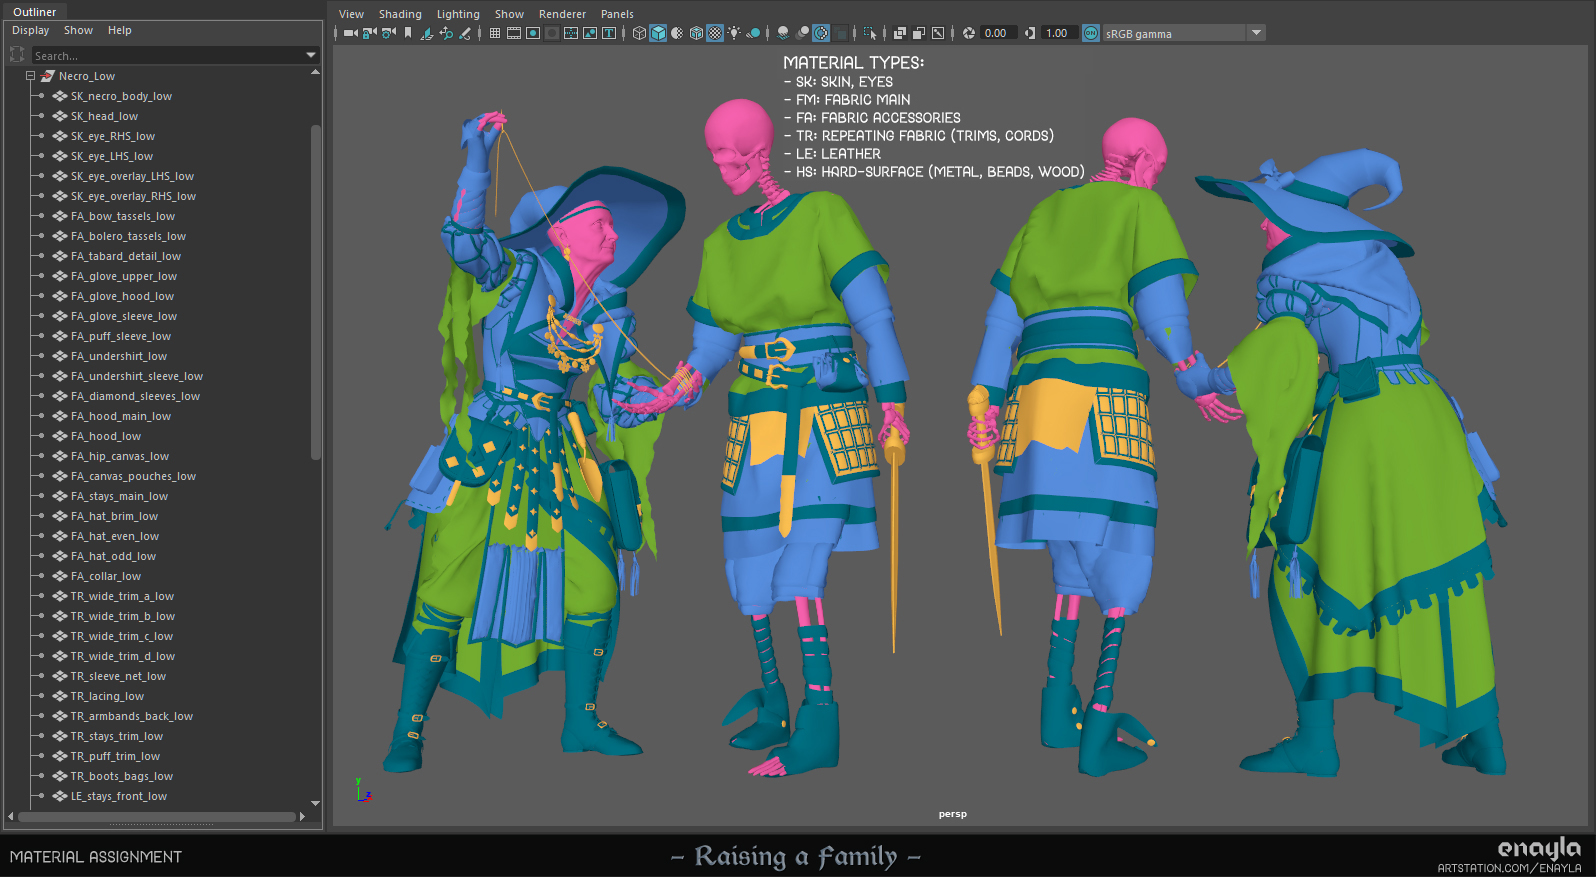Click the Lock Camera icon
This screenshot has height=877, width=1596.
(x=369, y=33)
